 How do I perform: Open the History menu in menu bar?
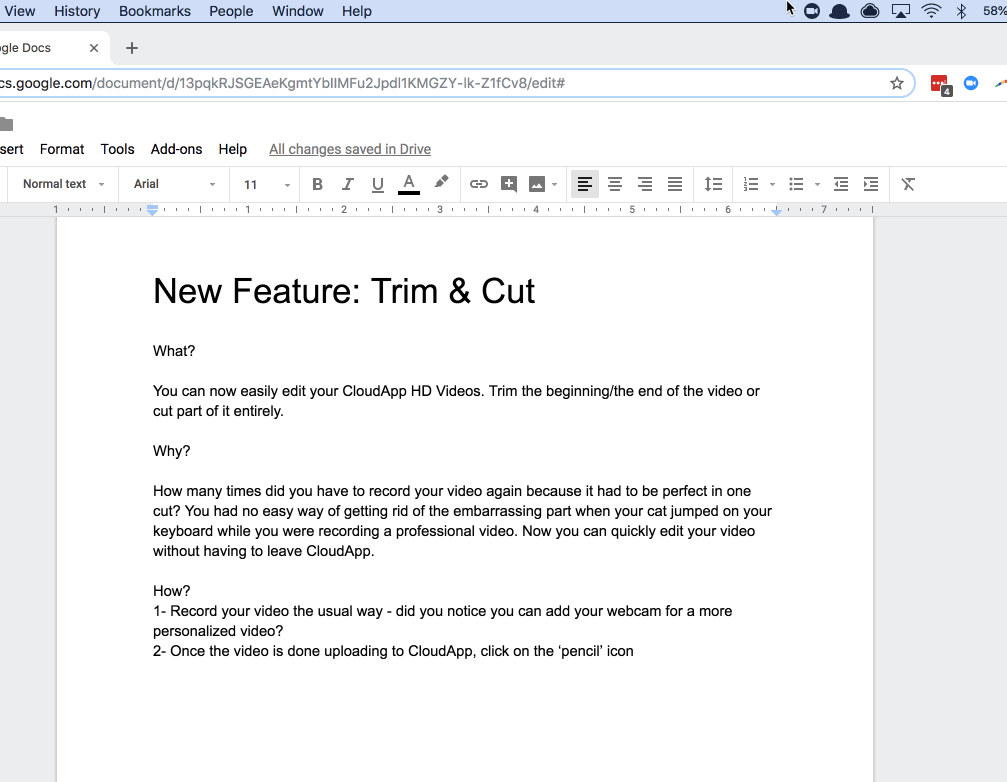coord(77,11)
